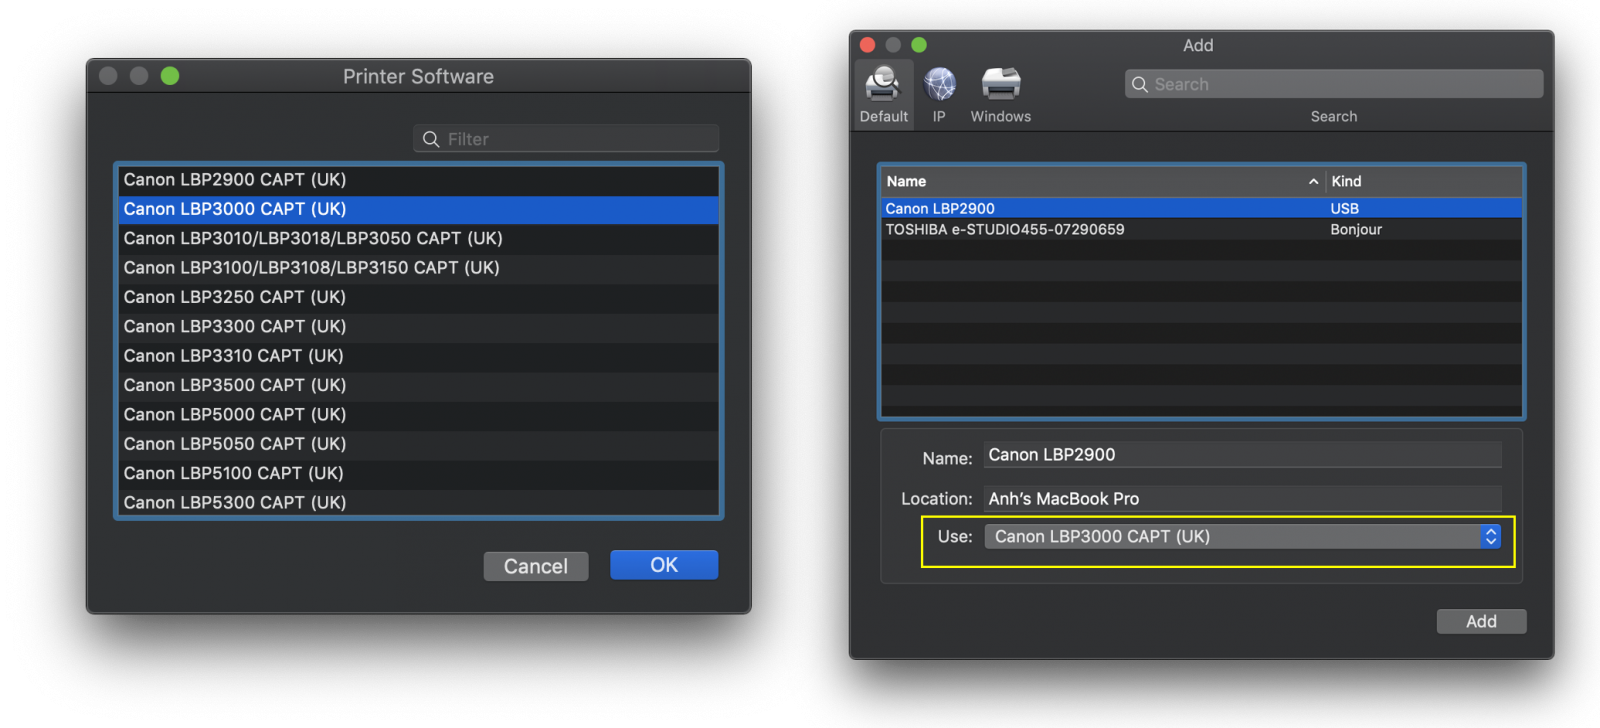Click the Filter field in Printer Software
Image resolution: width=1600 pixels, height=728 pixels.
566,139
